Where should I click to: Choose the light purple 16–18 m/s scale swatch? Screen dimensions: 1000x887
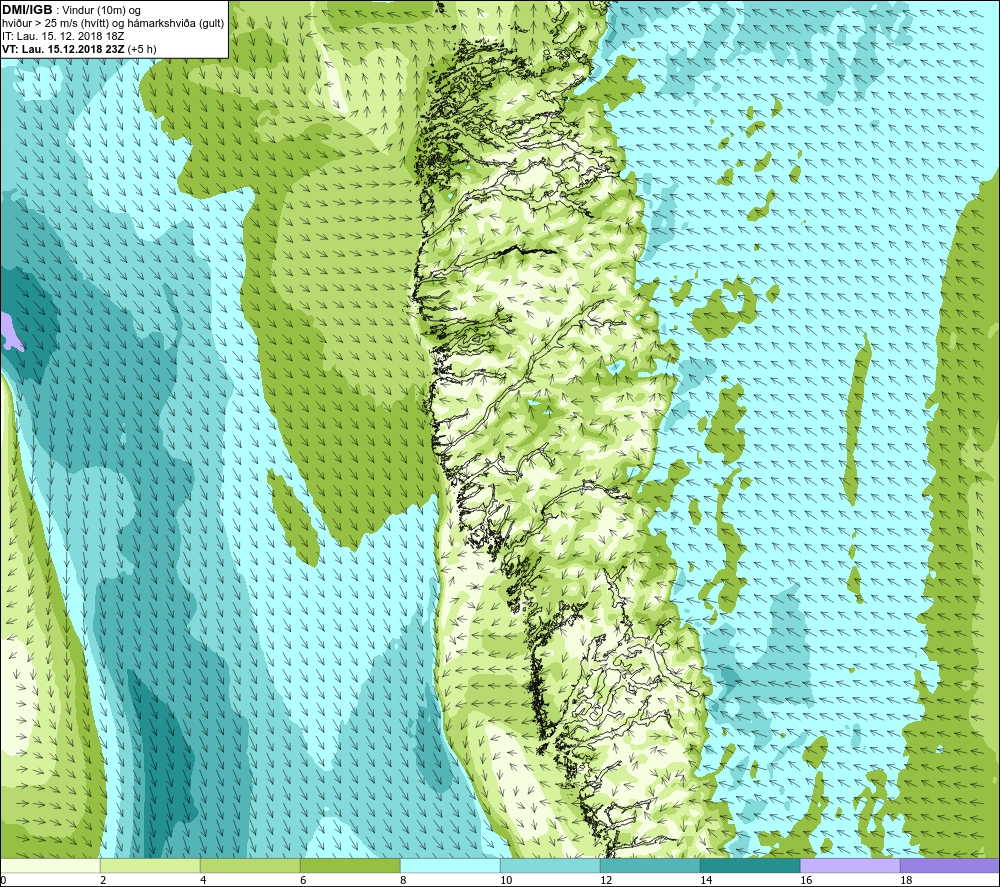click(x=850, y=865)
